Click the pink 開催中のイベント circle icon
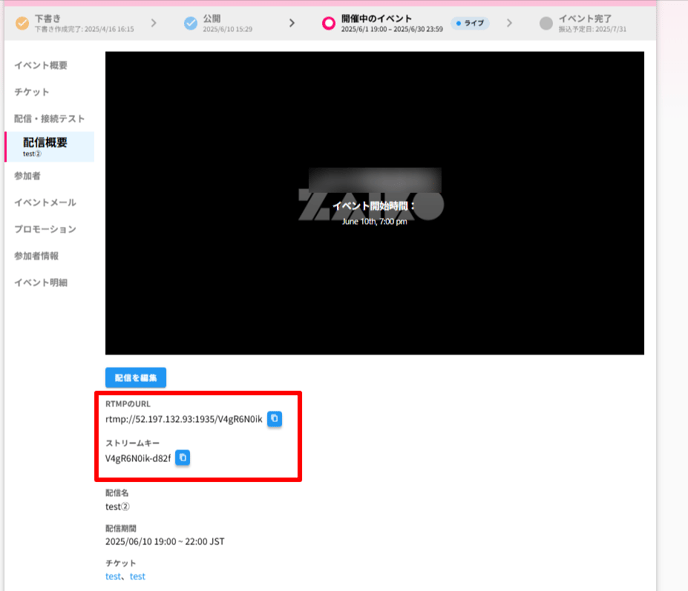This screenshot has height=591, width=688. (328, 23)
